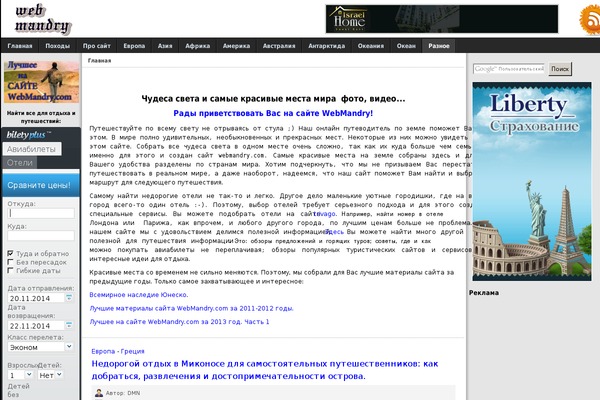Enable the 'Без пересадок' checkbox
The image size is (600, 400).
[11, 262]
